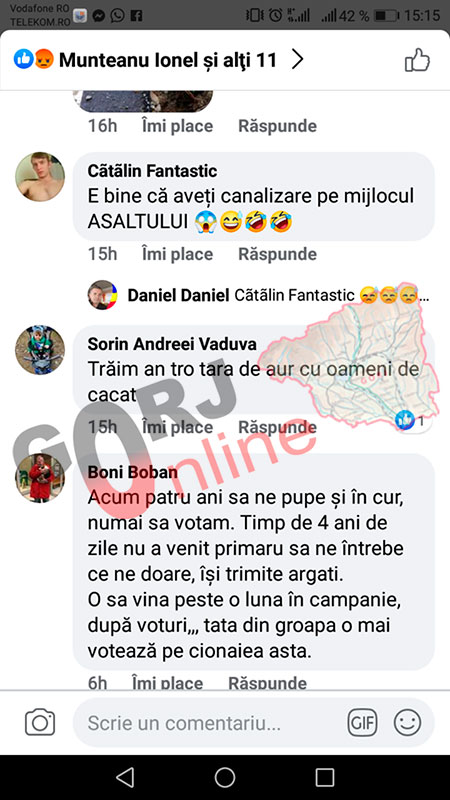The image size is (450, 800).
Task: Open the emoji smiley picker
Action: tap(407, 722)
